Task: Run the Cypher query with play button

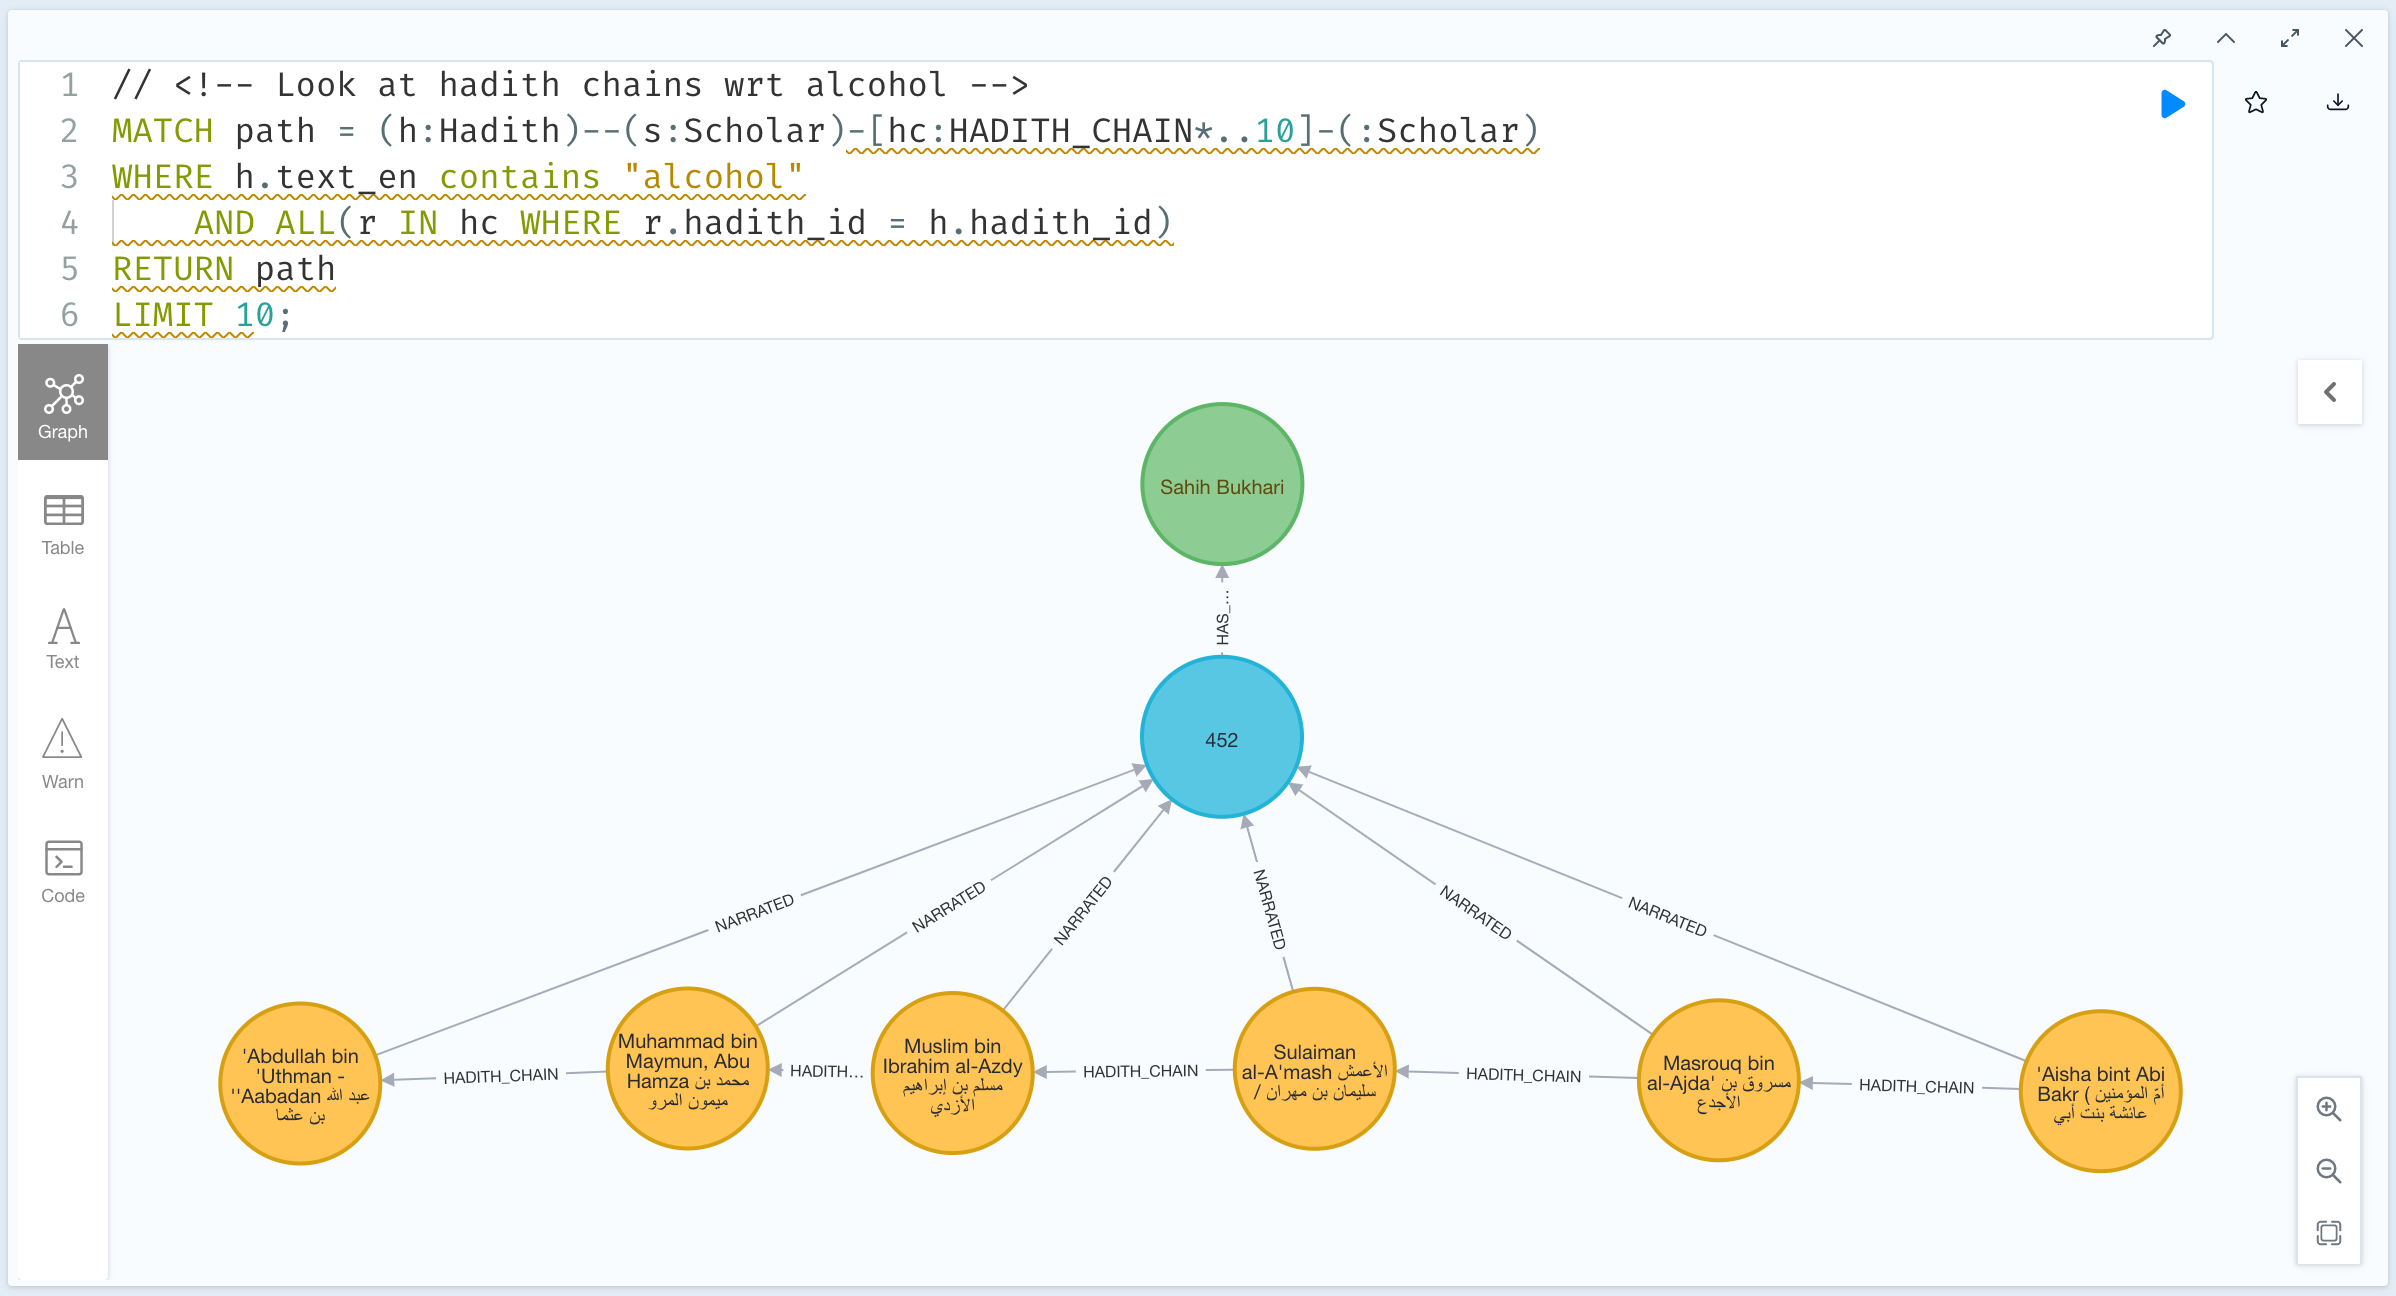Action: (x=2172, y=104)
